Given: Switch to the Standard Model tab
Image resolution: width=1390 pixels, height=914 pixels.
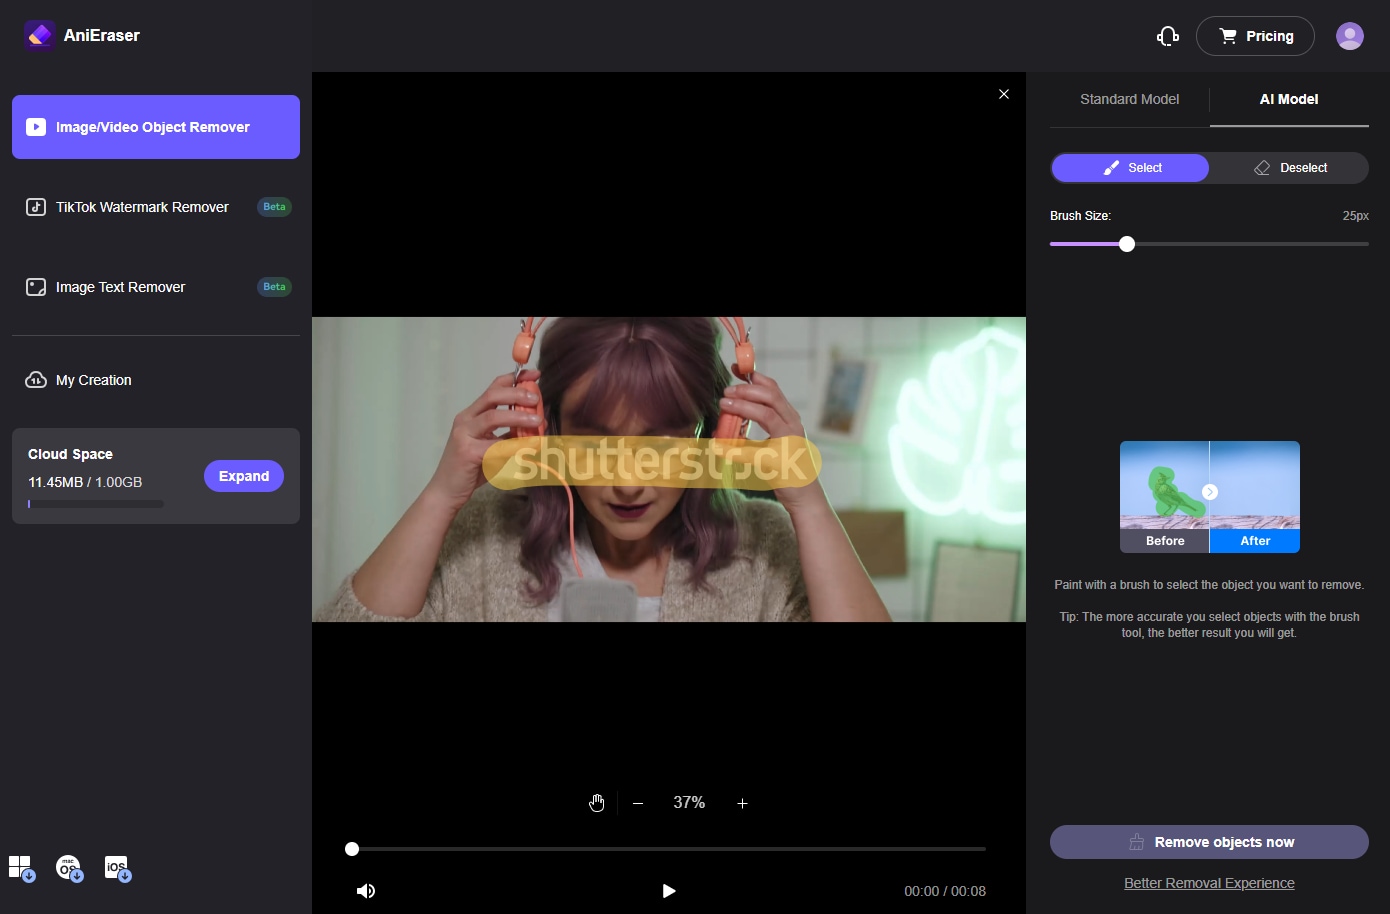Looking at the screenshot, I should point(1129,99).
